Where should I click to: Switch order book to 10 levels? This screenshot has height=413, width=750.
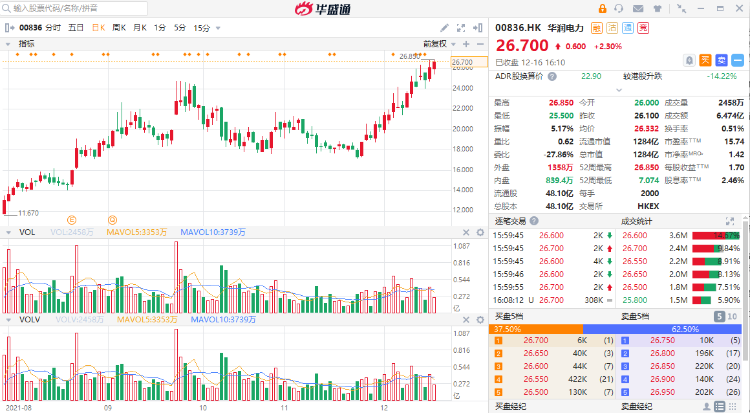pos(732,316)
